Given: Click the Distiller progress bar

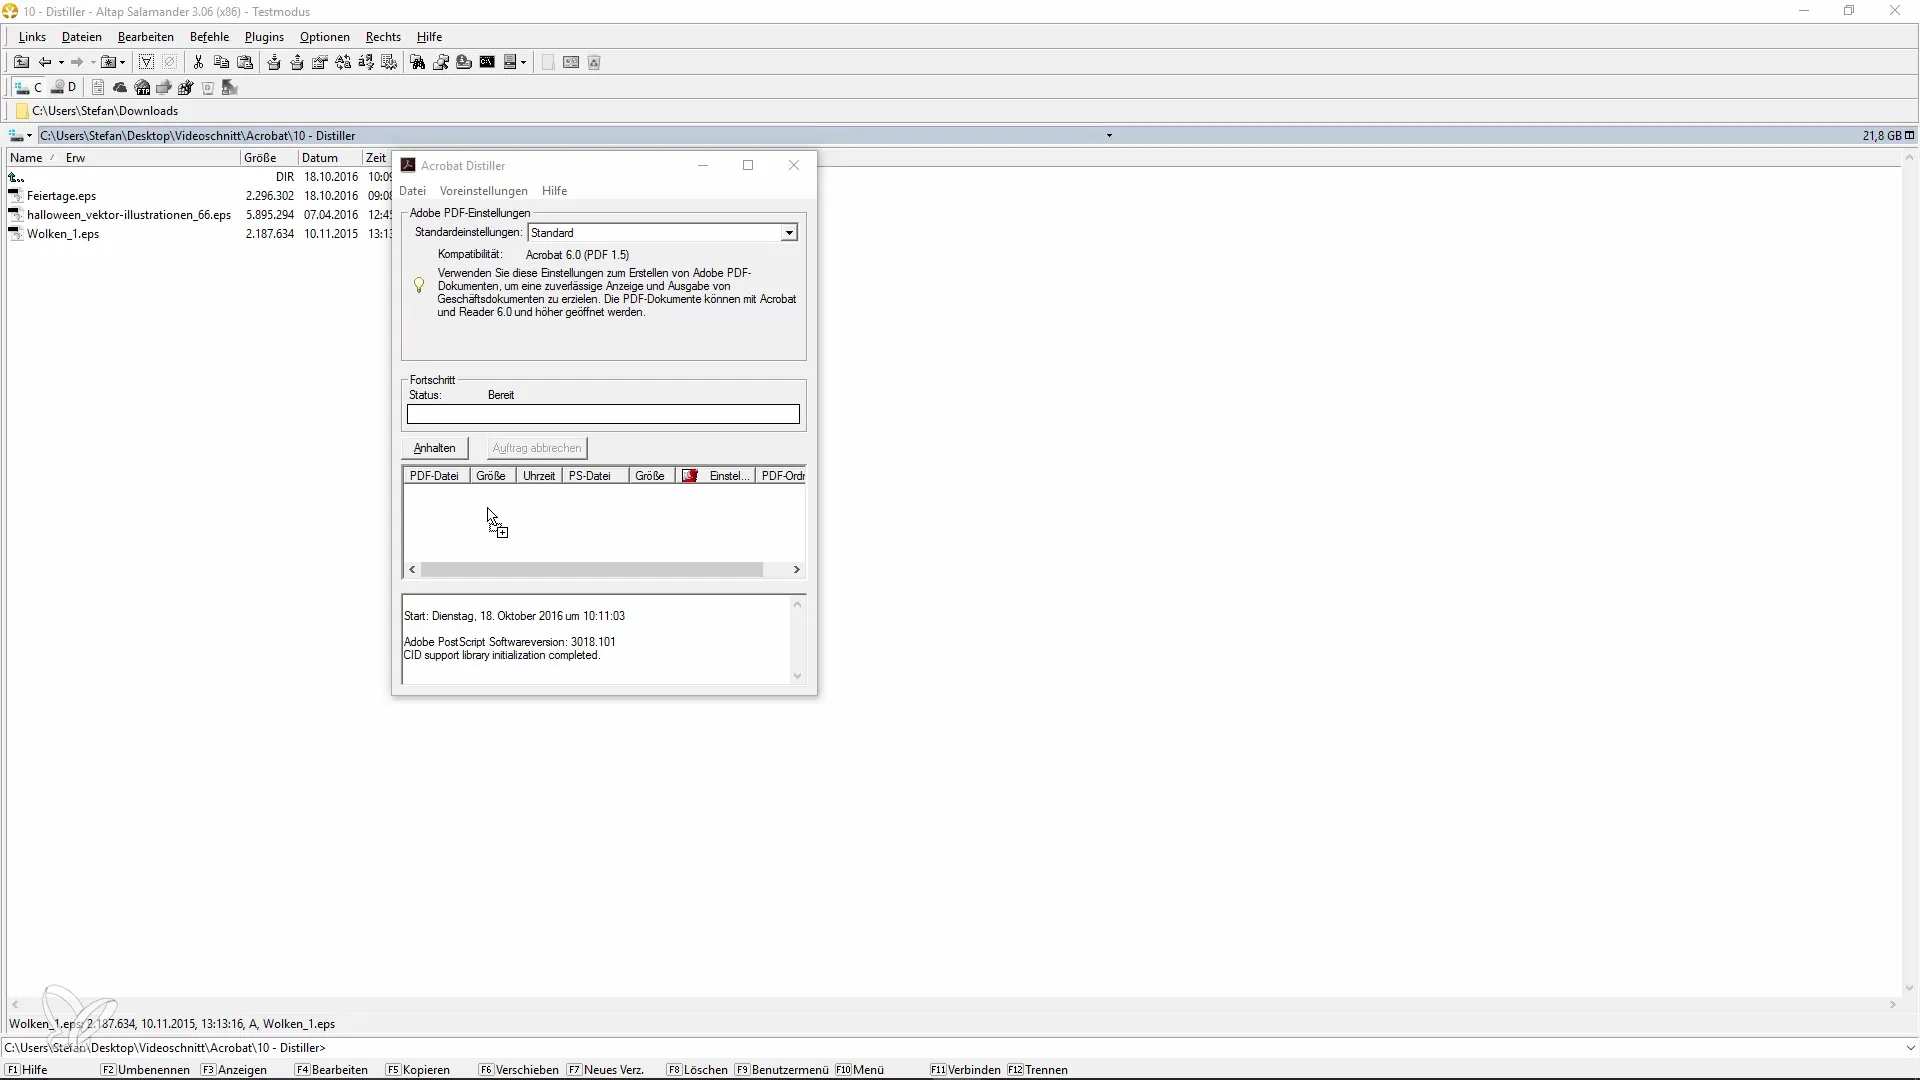Looking at the screenshot, I should 603,414.
